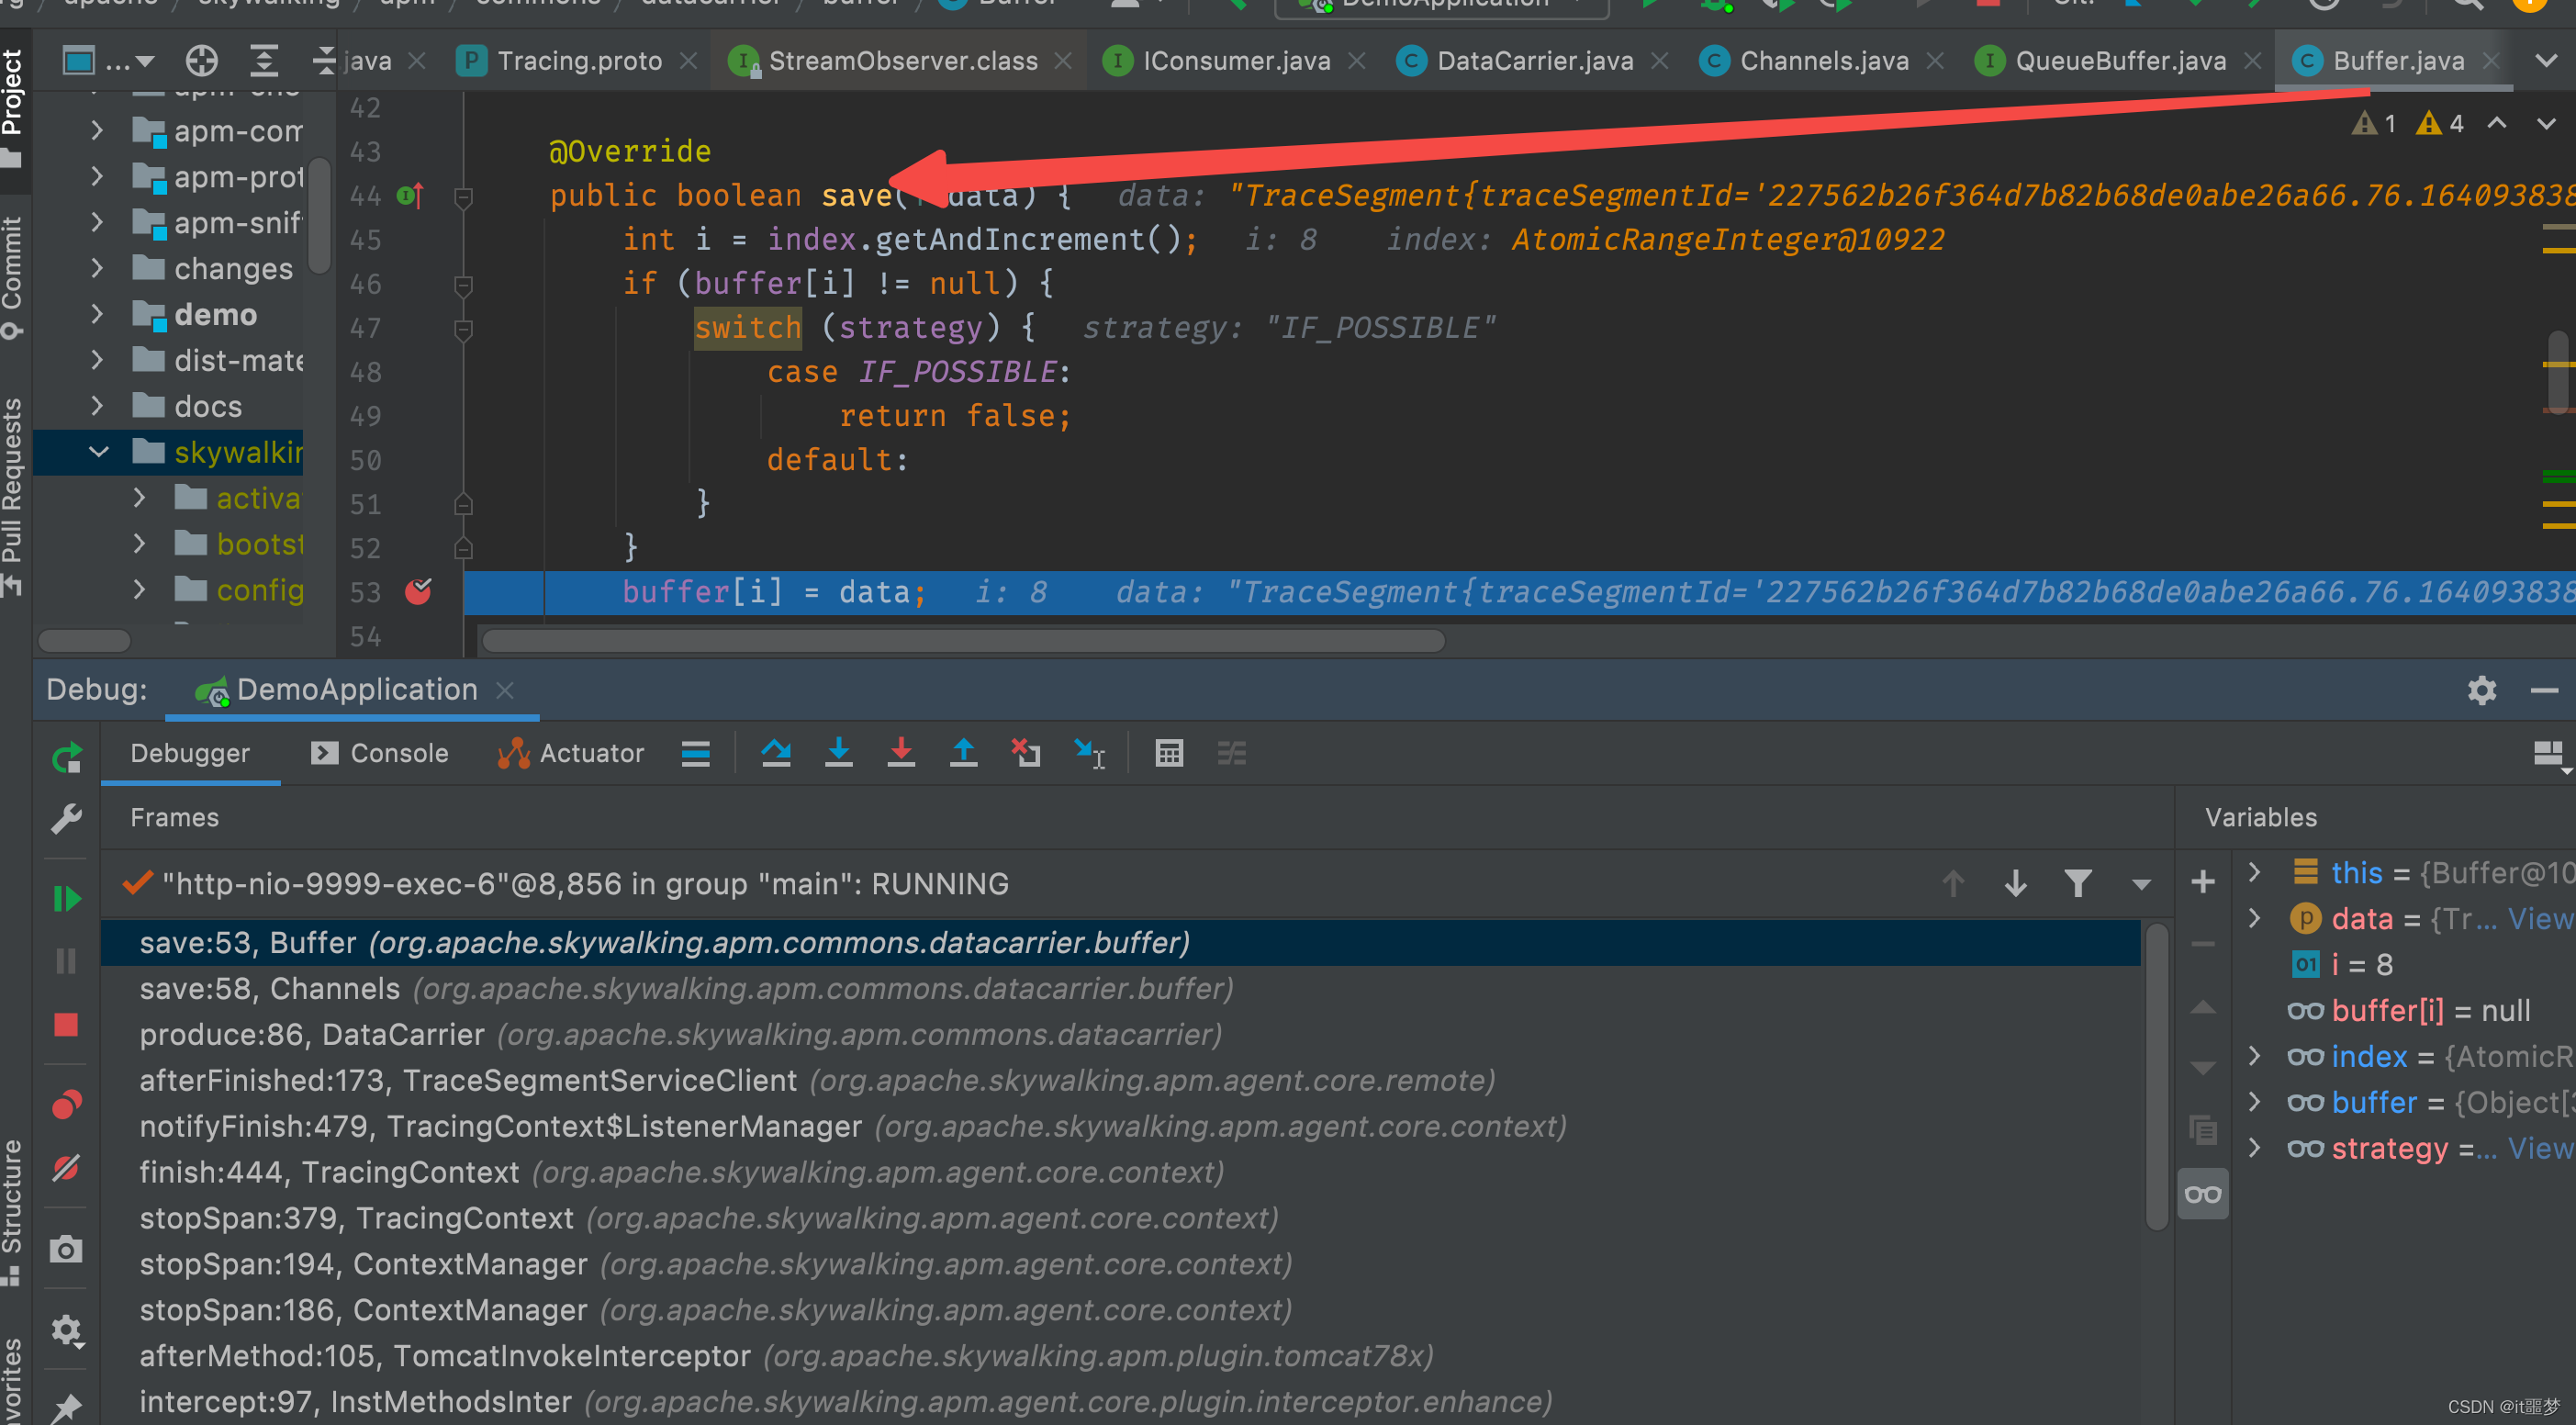
Task: Click the pin tab icon
Action: 67,1406
